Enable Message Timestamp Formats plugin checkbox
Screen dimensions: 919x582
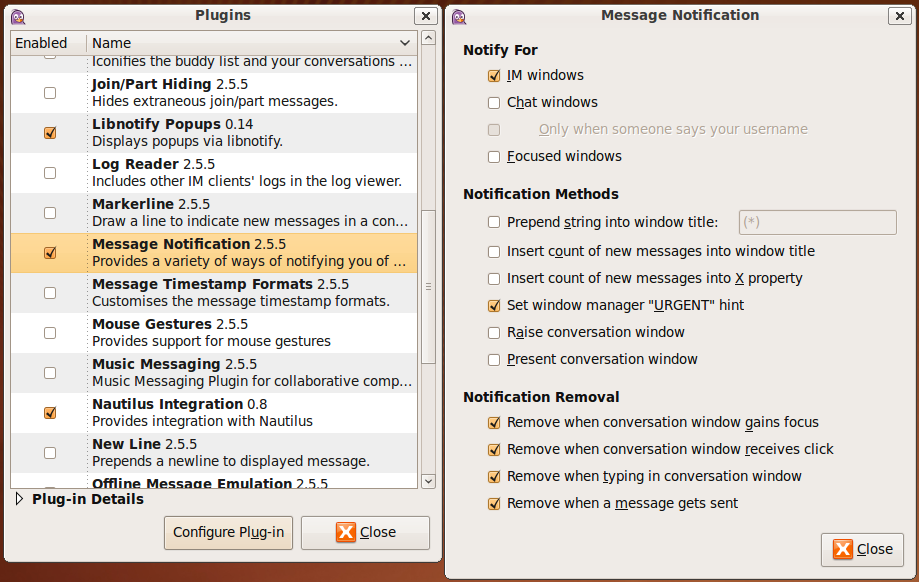click(50, 292)
